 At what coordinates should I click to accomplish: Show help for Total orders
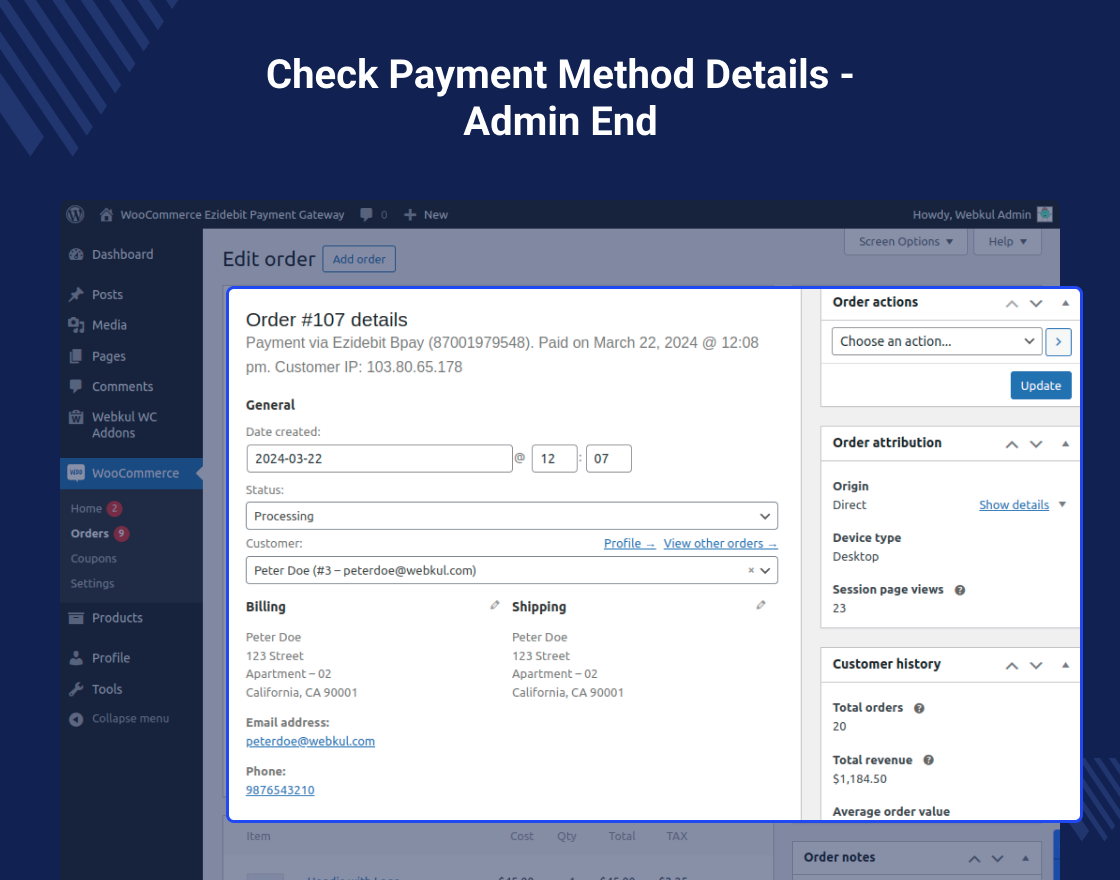pyautogui.click(x=919, y=709)
